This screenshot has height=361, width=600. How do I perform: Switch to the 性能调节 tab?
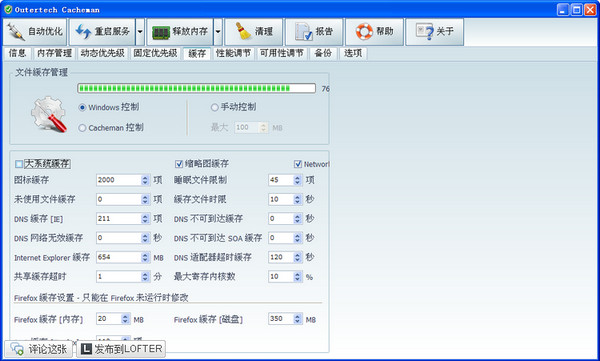(x=233, y=53)
